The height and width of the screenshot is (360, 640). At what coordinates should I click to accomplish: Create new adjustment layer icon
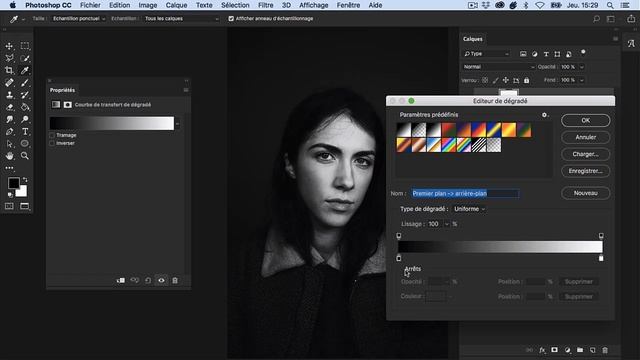[567, 350]
